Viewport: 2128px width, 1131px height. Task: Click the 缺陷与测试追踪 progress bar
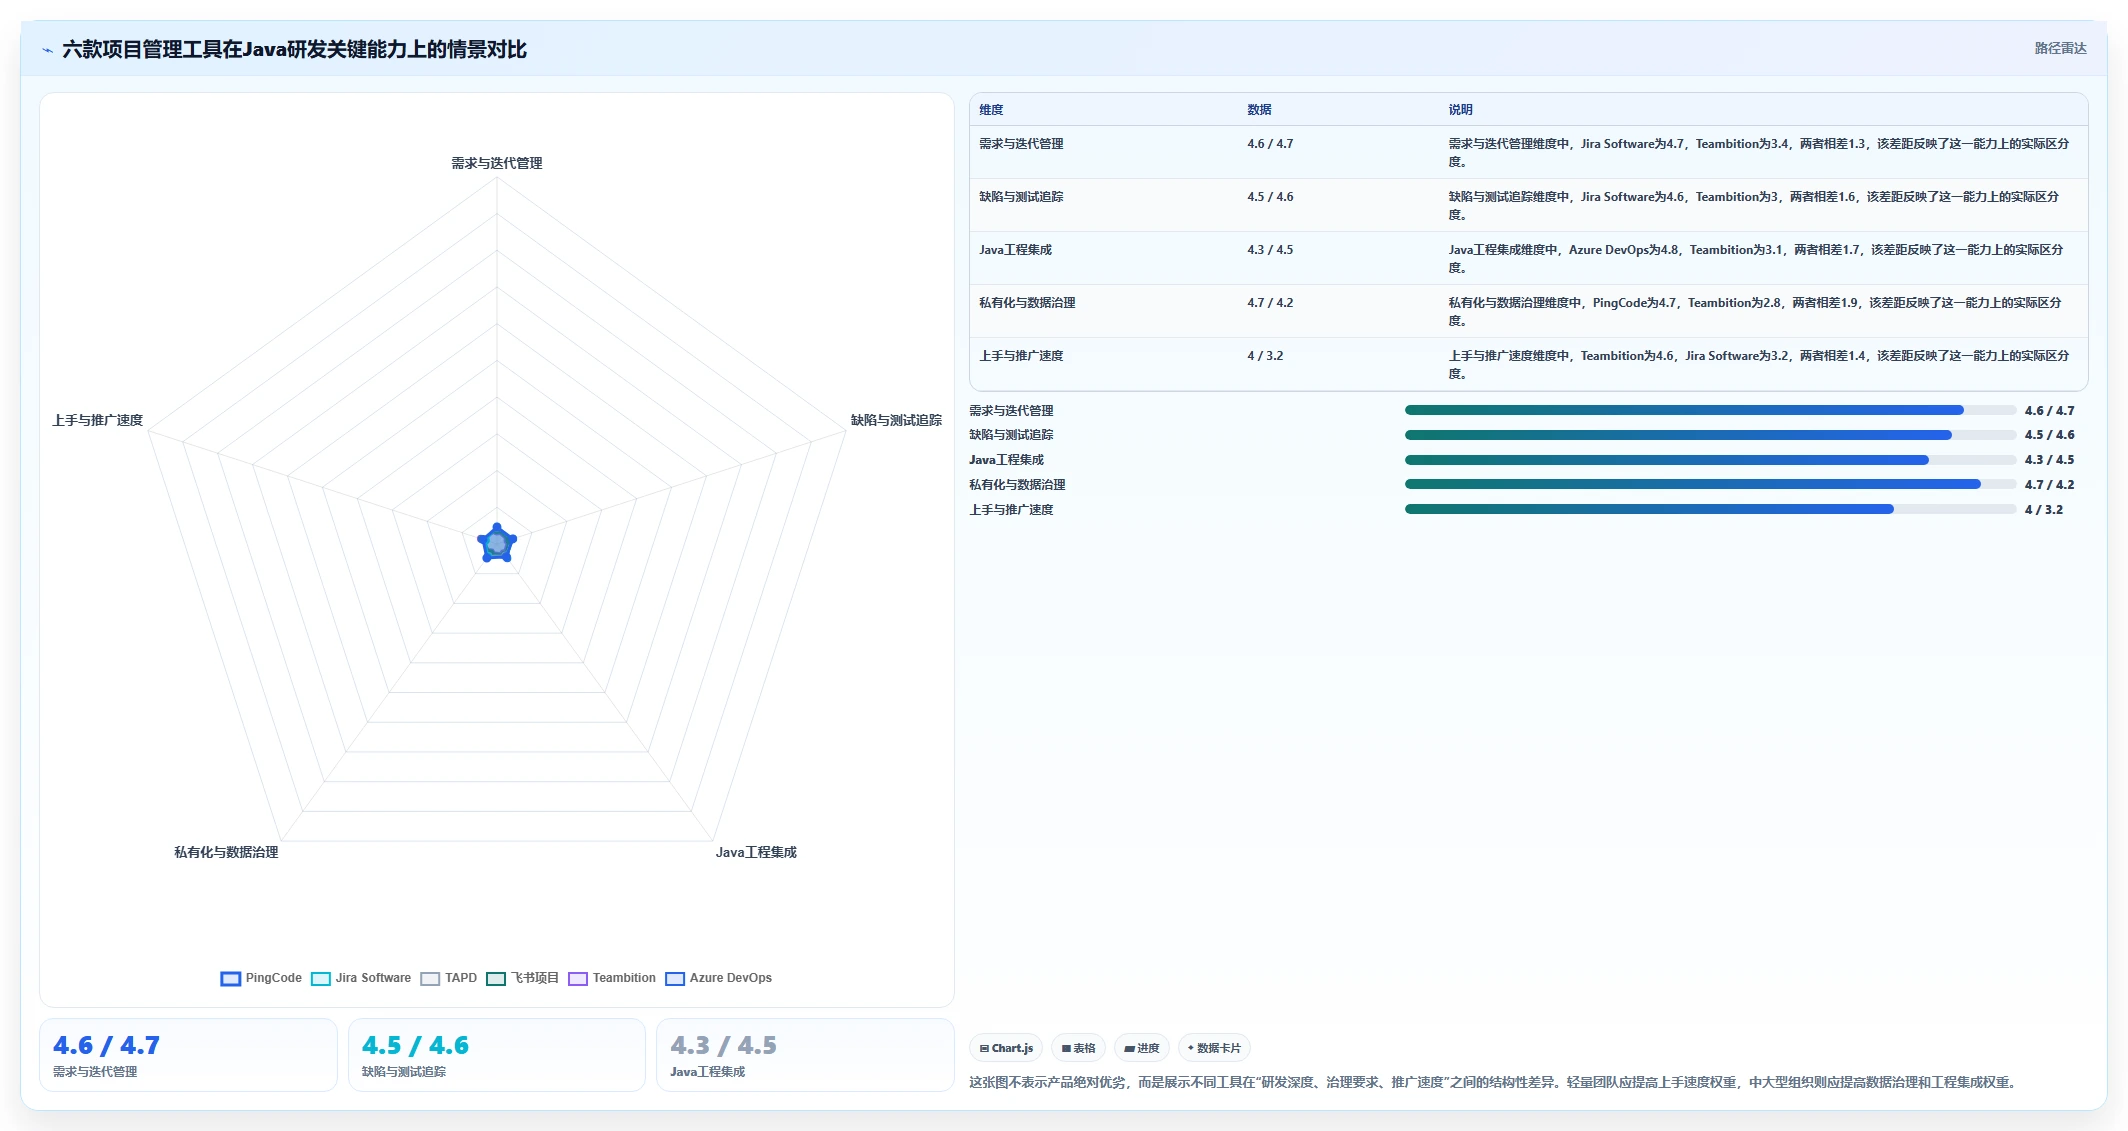click(x=1710, y=435)
